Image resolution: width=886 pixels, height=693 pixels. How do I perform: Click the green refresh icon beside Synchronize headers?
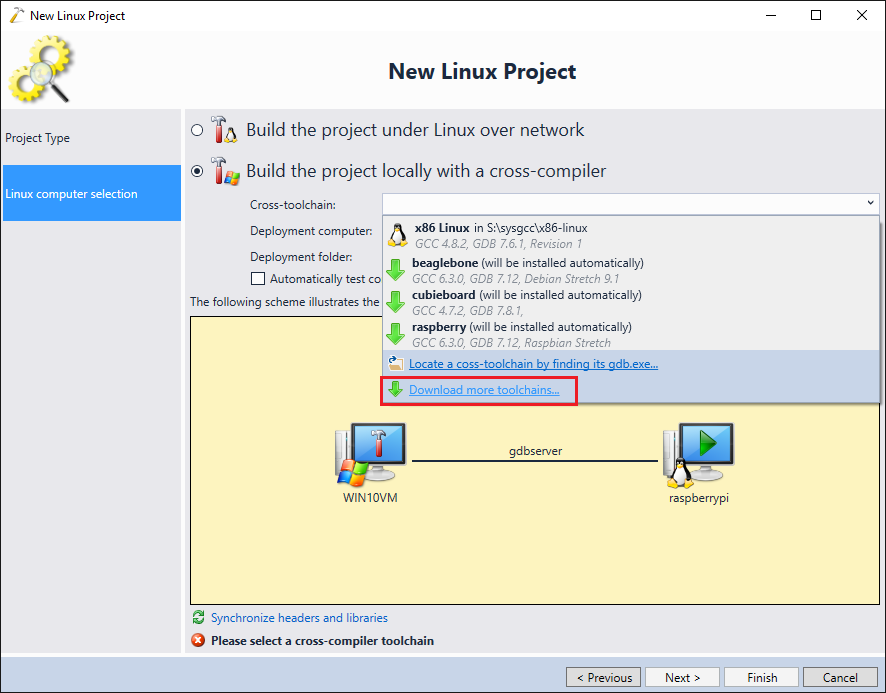pyautogui.click(x=198, y=617)
